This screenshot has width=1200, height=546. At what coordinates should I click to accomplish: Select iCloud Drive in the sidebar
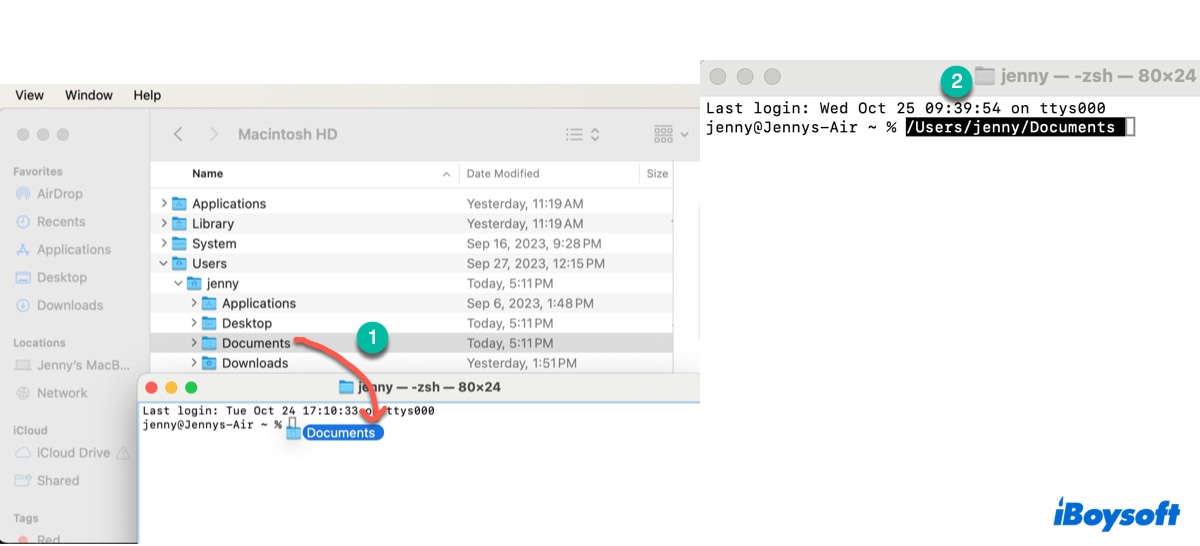click(63, 453)
